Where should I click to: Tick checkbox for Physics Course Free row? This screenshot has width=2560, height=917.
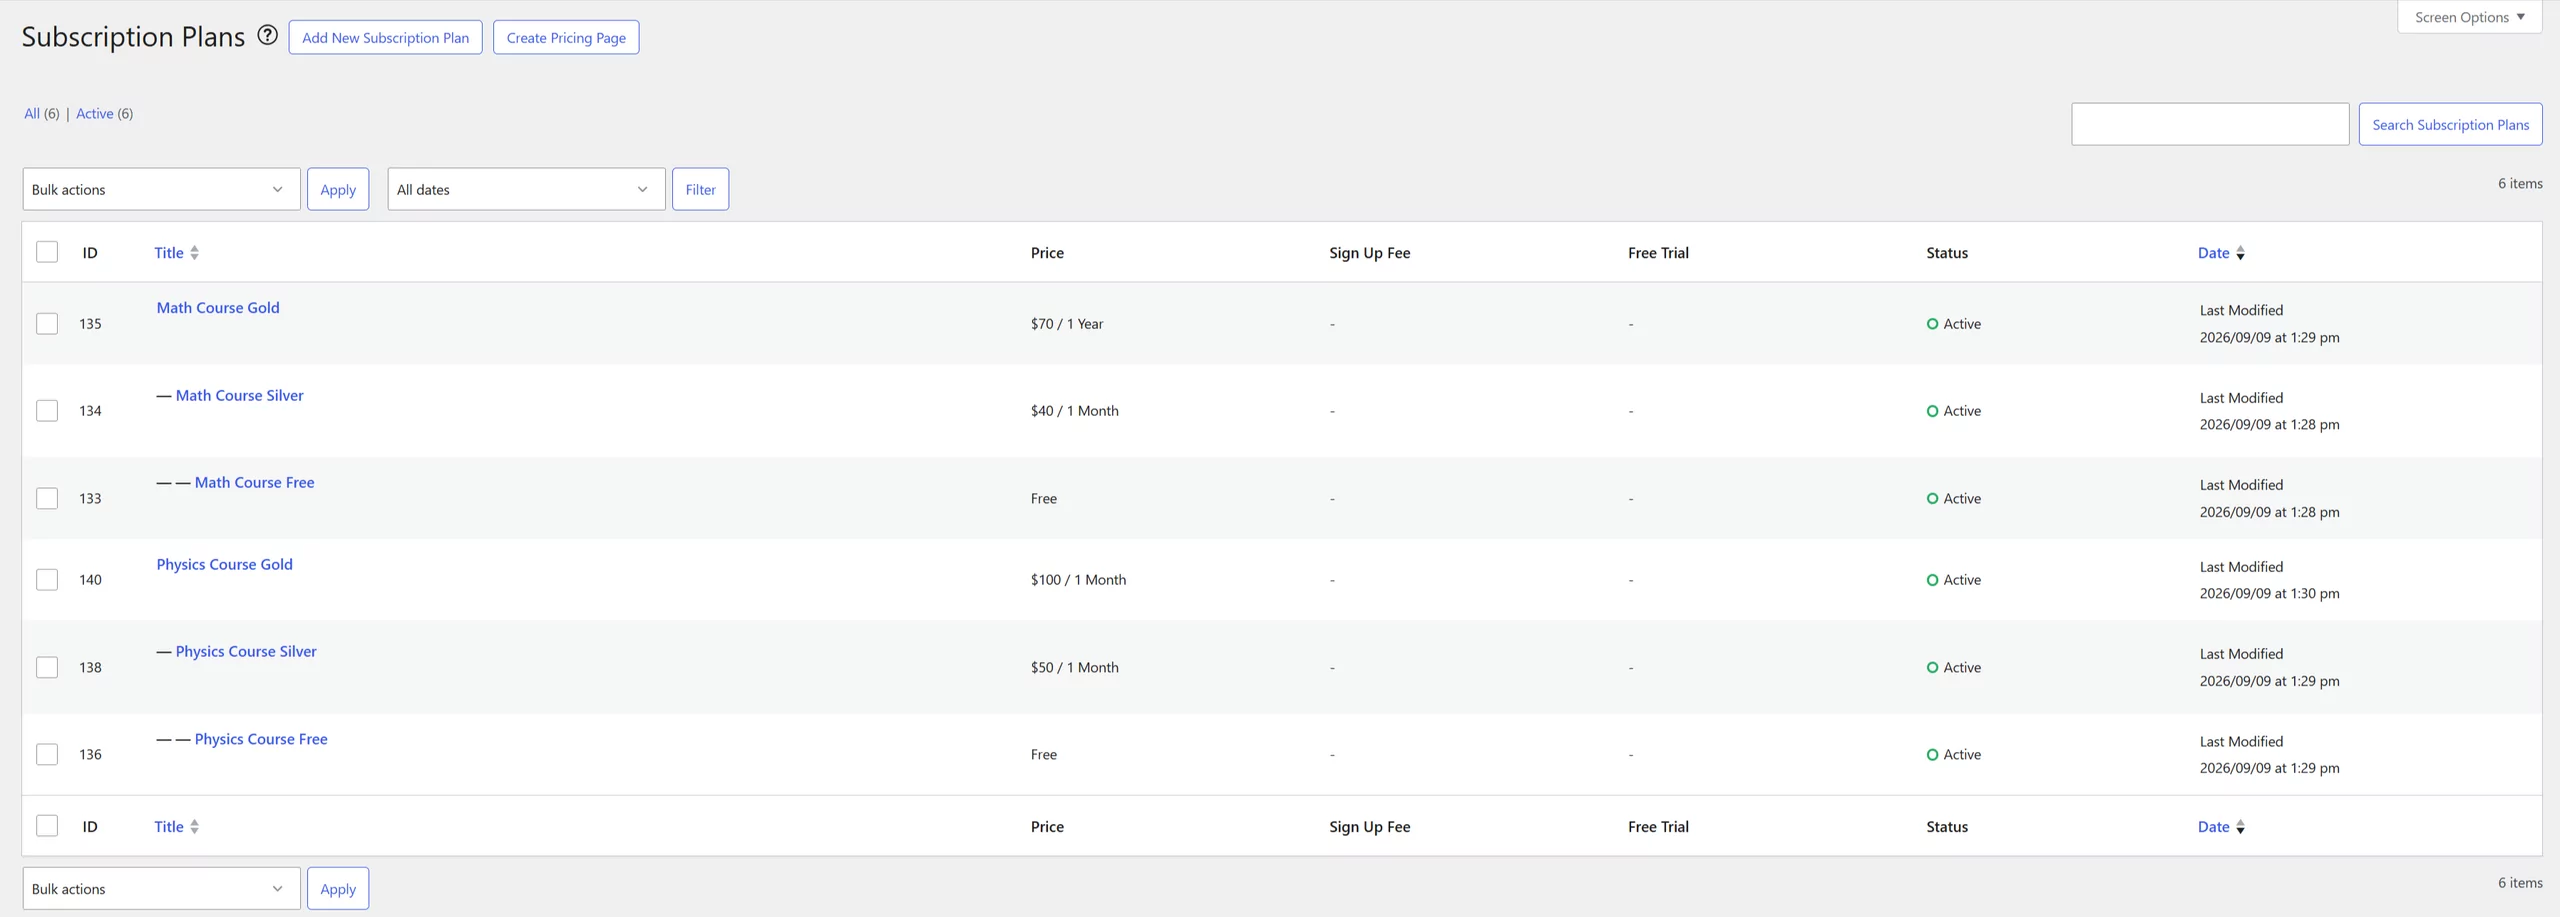point(47,754)
